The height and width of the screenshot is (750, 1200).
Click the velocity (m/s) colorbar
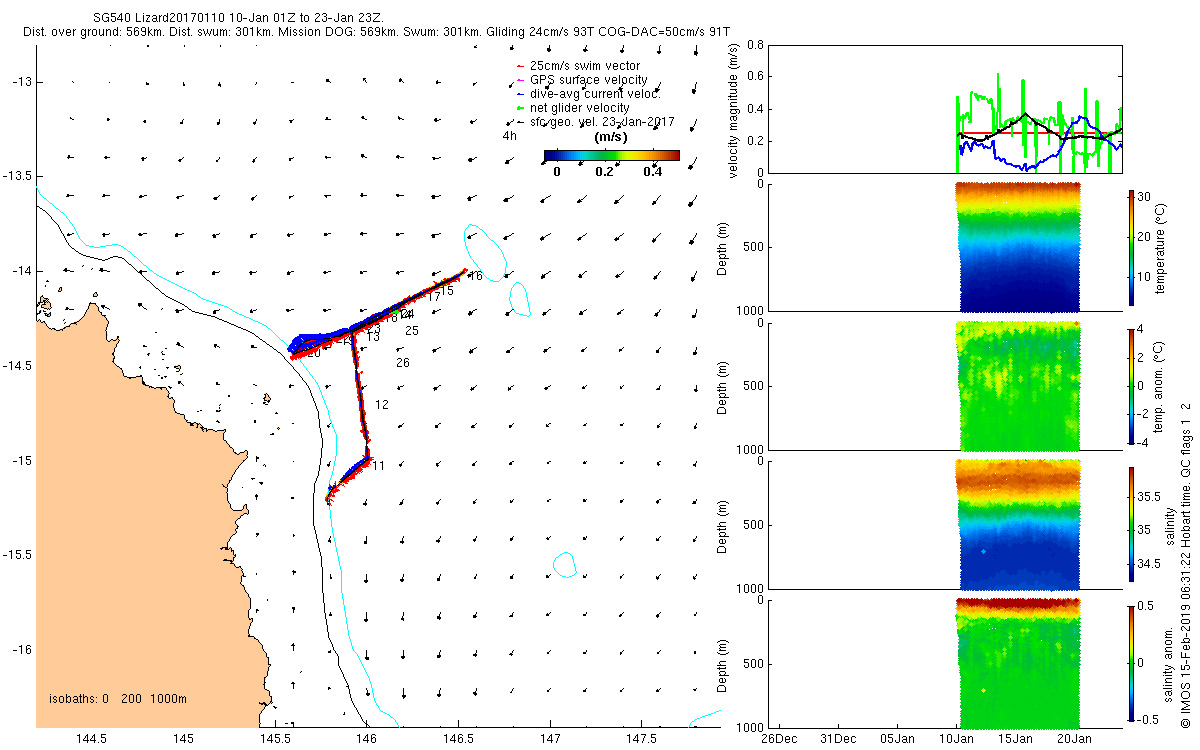pyautogui.click(x=612, y=155)
